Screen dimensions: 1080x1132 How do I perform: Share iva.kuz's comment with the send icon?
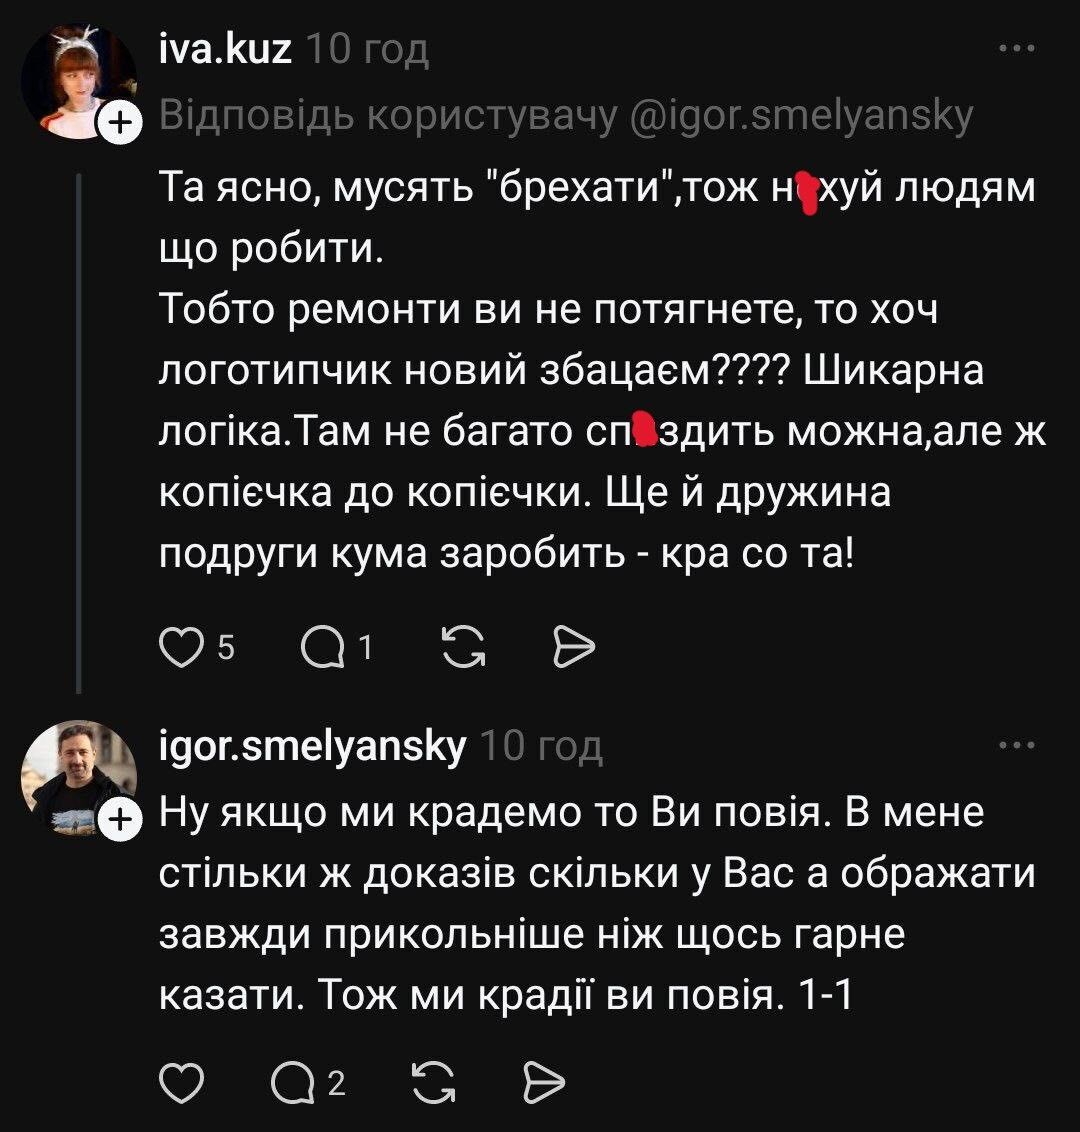[572, 646]
